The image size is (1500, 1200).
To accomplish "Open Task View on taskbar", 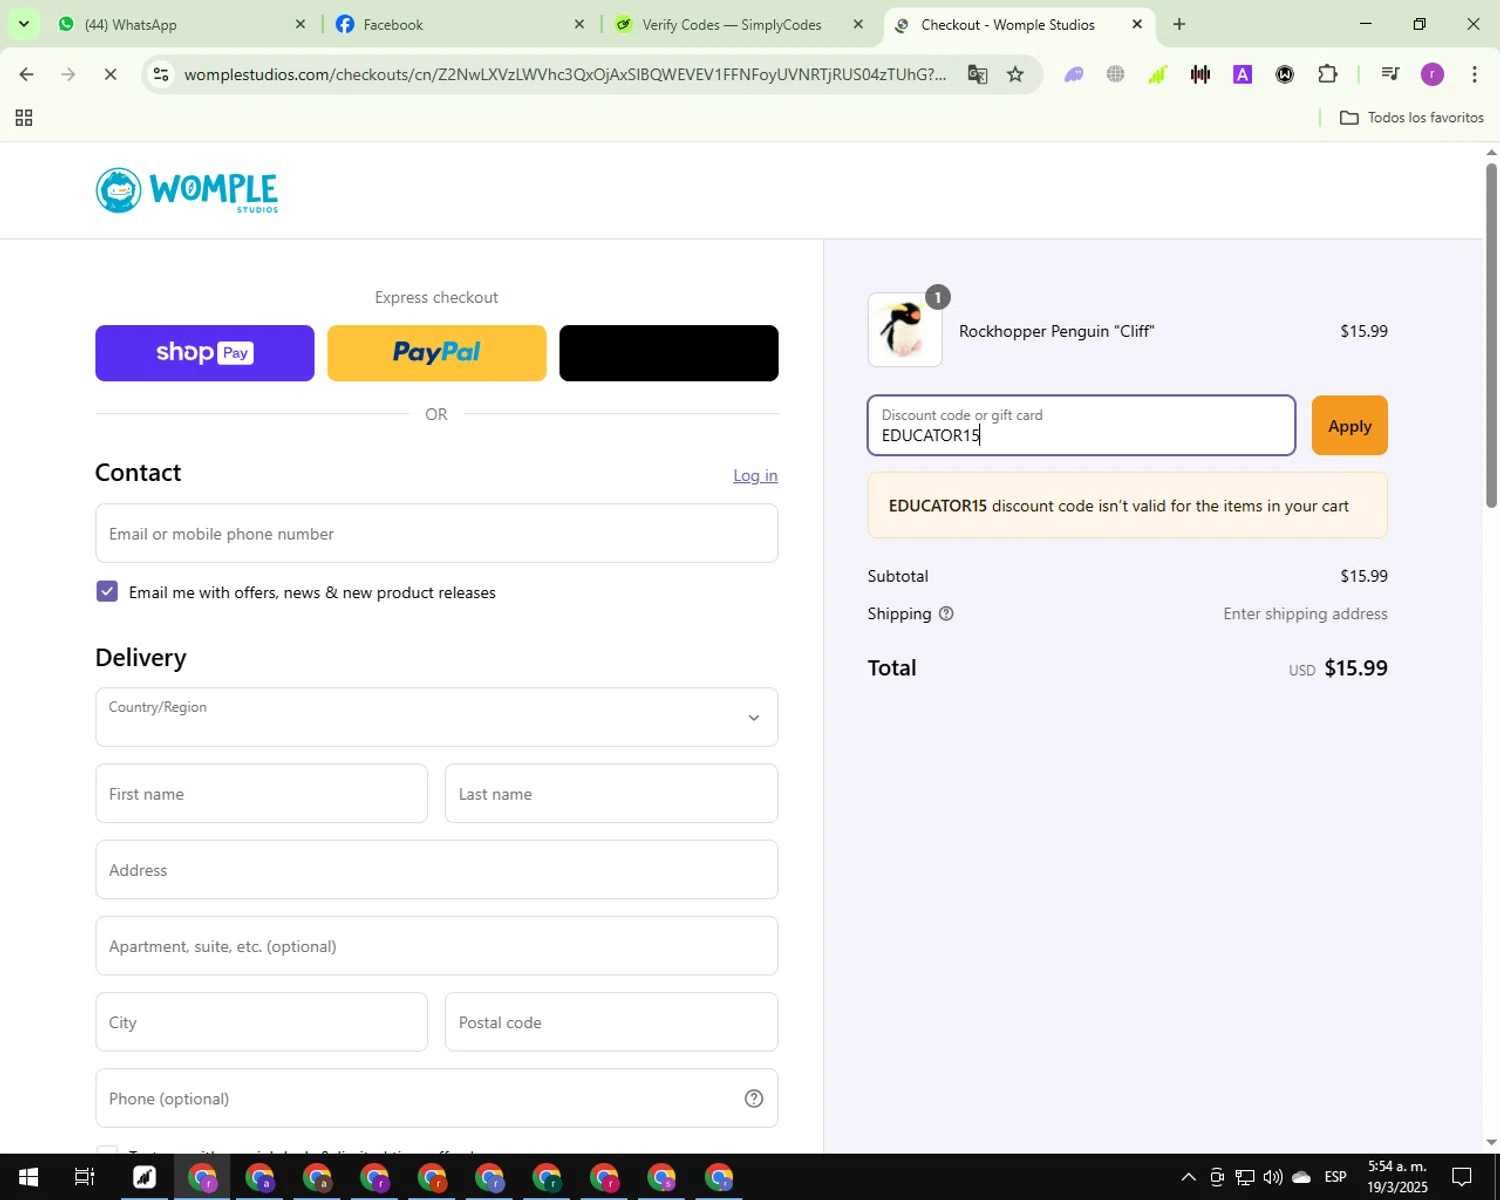I will 85,1177.
